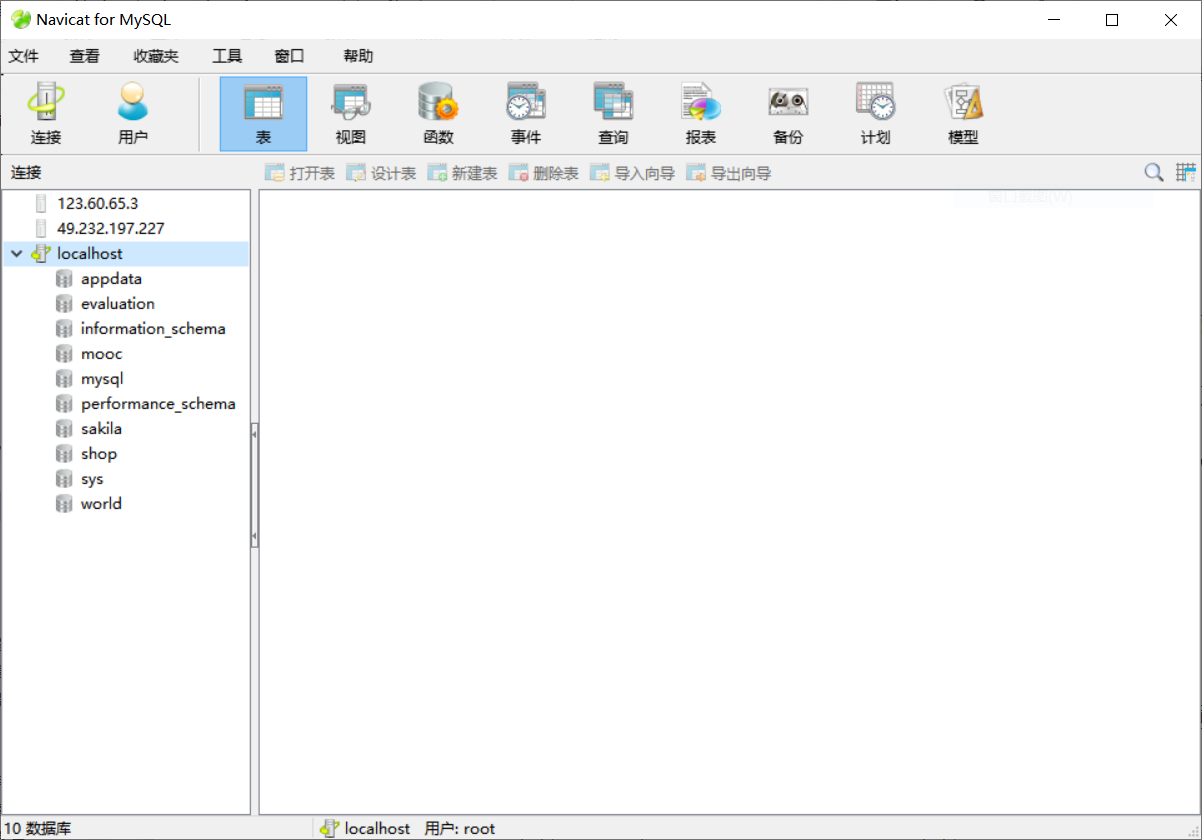Select the 事件 (Event) toolbar icon
The image size is (1202, 840).
[526, 114]
